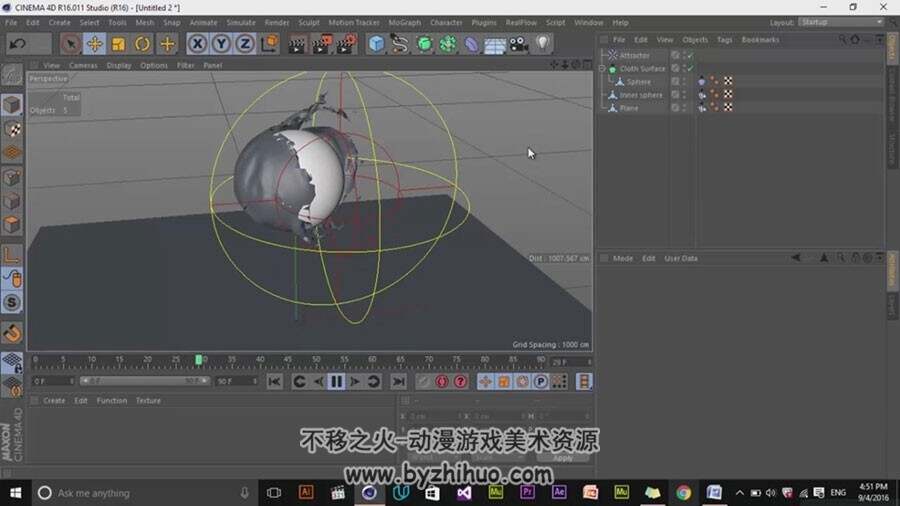Toggle visibility dots for Plane row
Image resolution: width=900 pixels, height=506 pixels.
pos(684,108)
